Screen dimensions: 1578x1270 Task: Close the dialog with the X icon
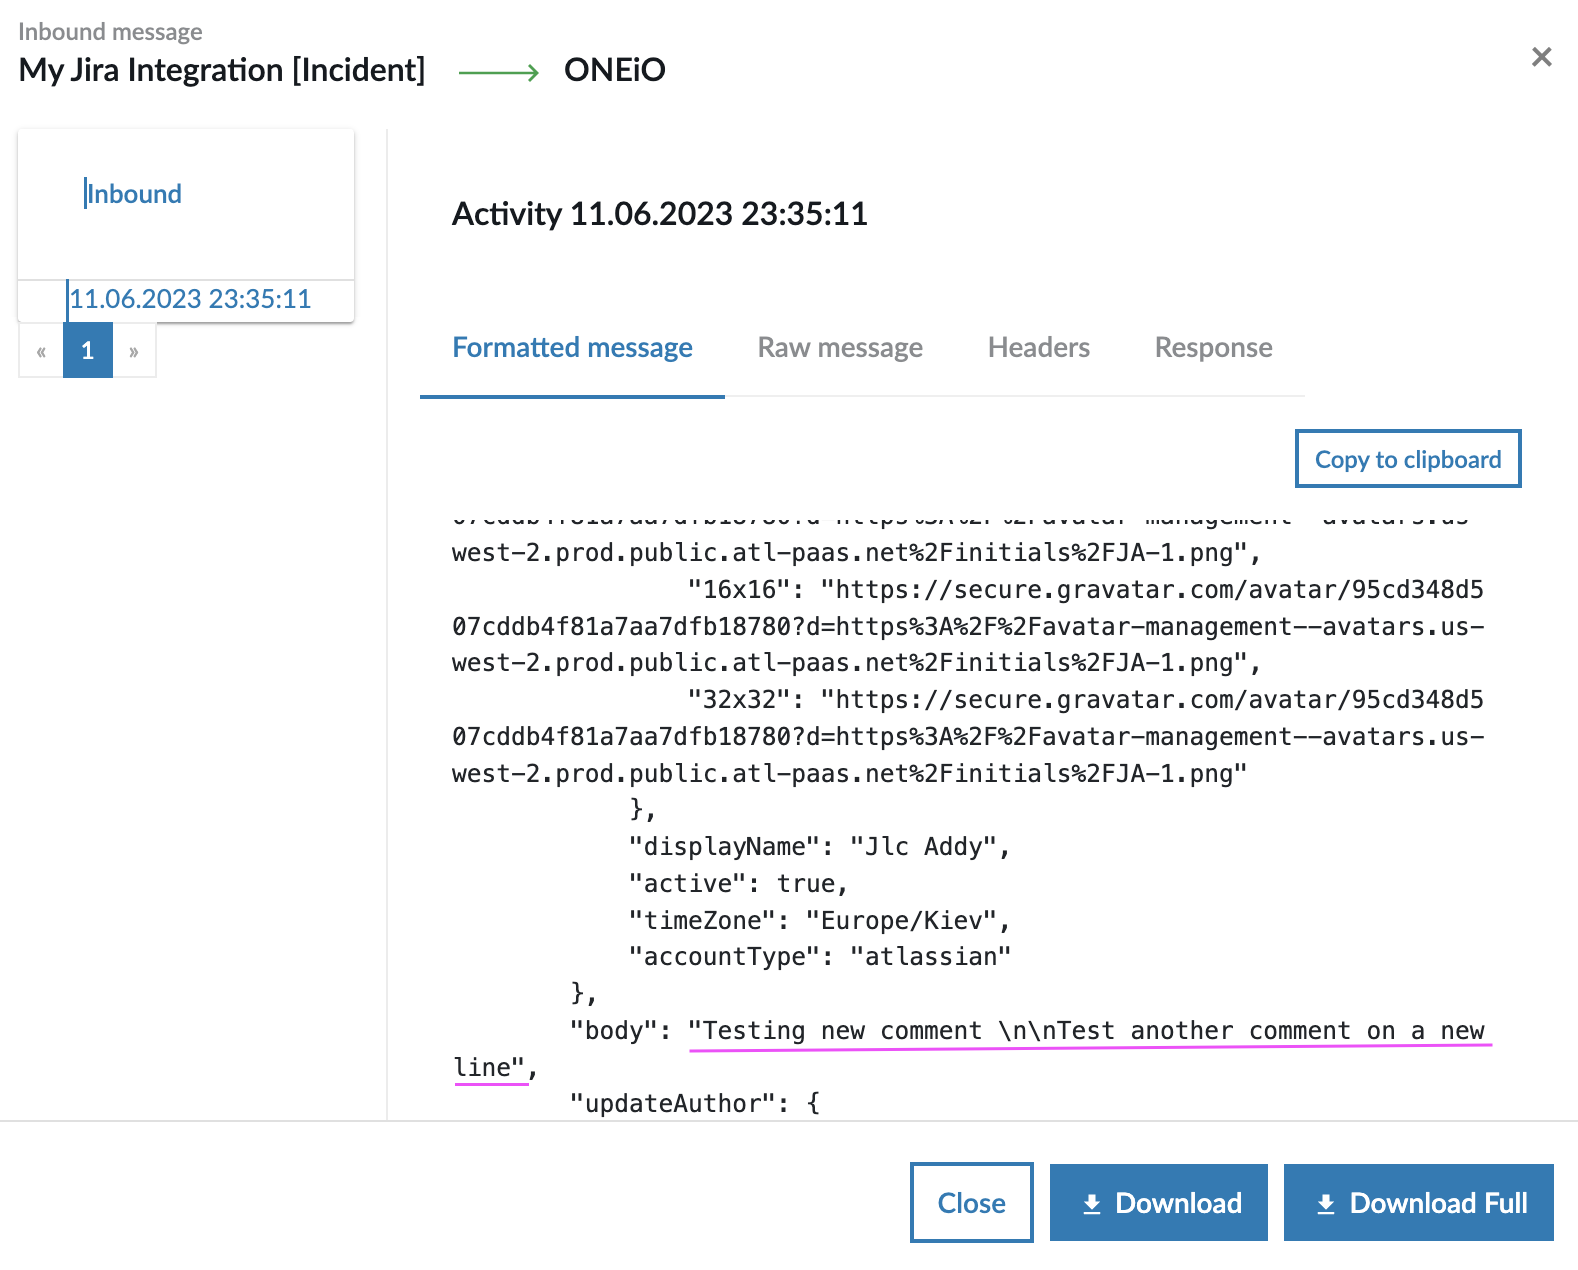coord(1541,57)
